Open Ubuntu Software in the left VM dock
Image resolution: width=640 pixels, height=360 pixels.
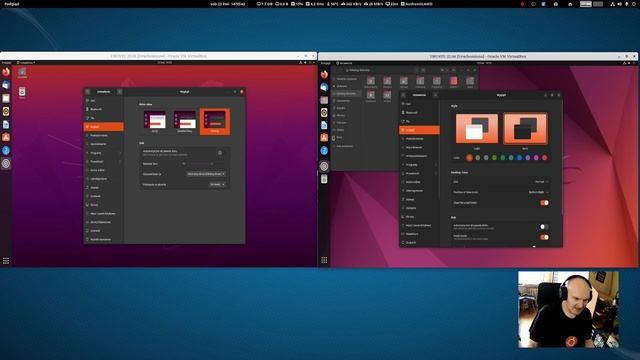6,137
